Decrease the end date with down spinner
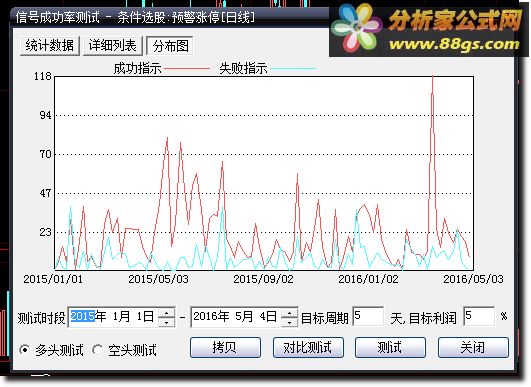This screenshot has height=387, width=531. click(290, 322)
